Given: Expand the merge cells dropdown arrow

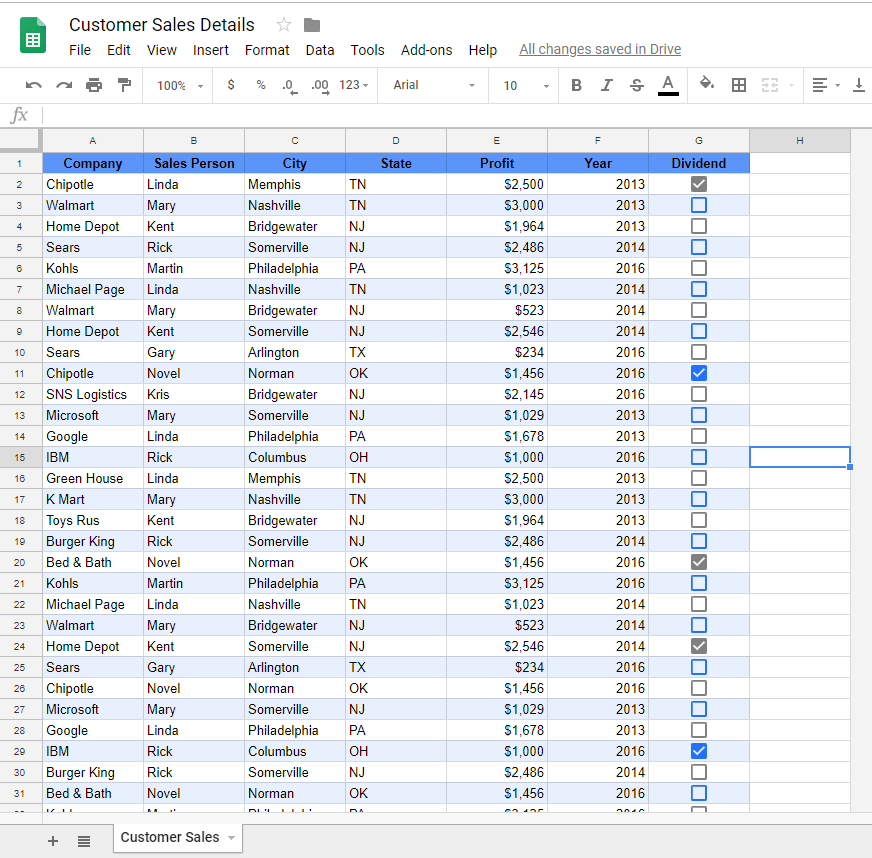Looking at the screenshot, I should point(791,86).
